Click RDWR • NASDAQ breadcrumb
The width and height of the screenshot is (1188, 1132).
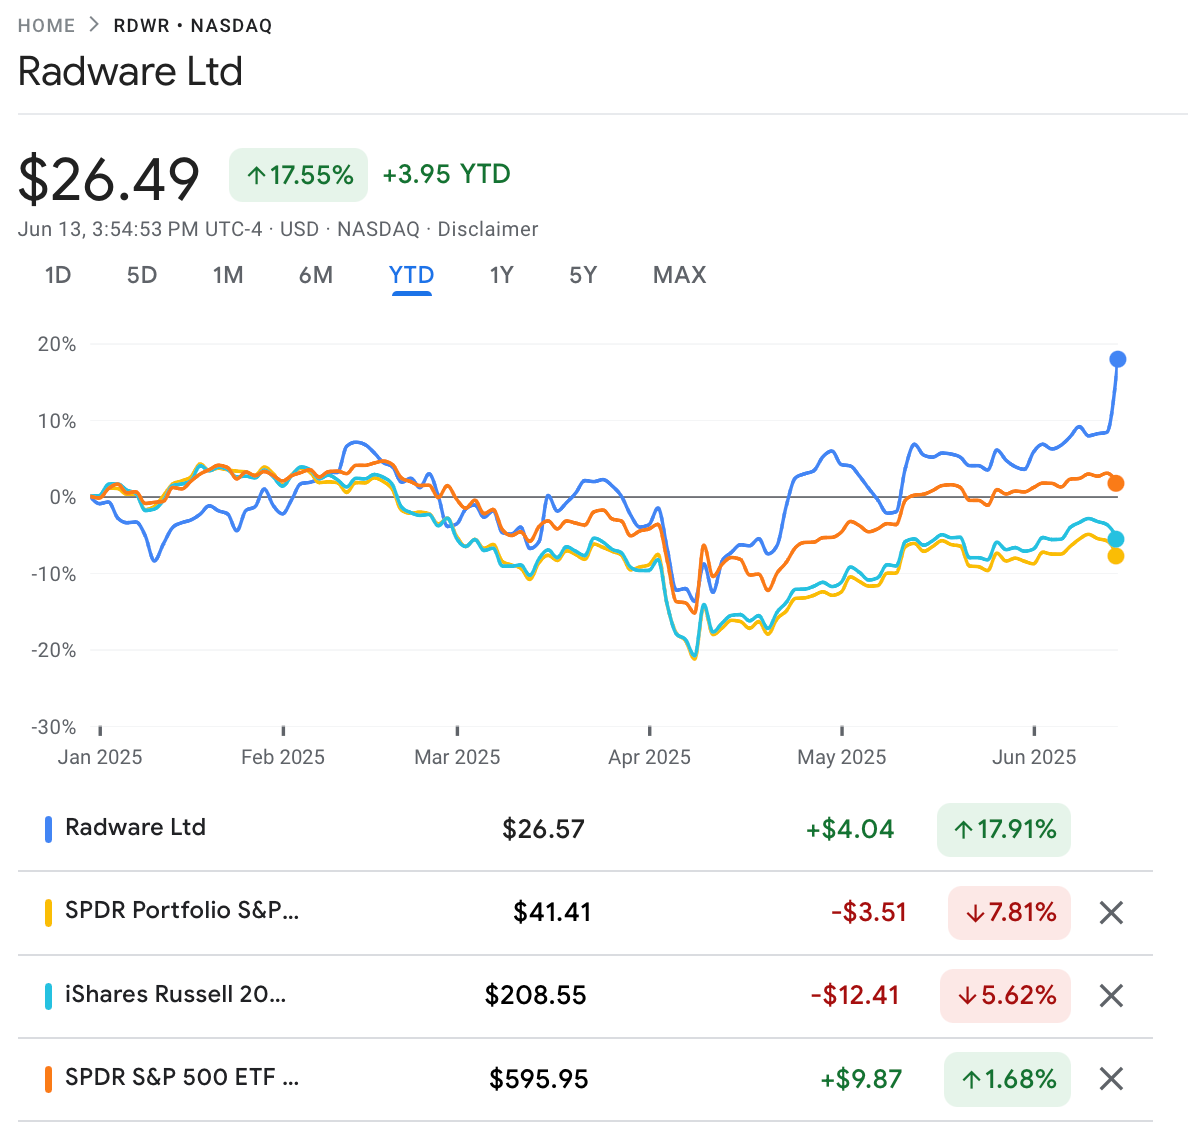(192, 26)
